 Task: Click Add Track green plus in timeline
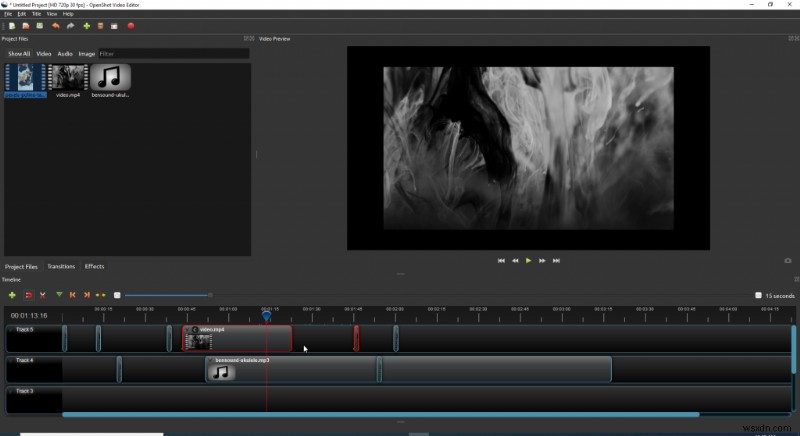pos(12,295)
